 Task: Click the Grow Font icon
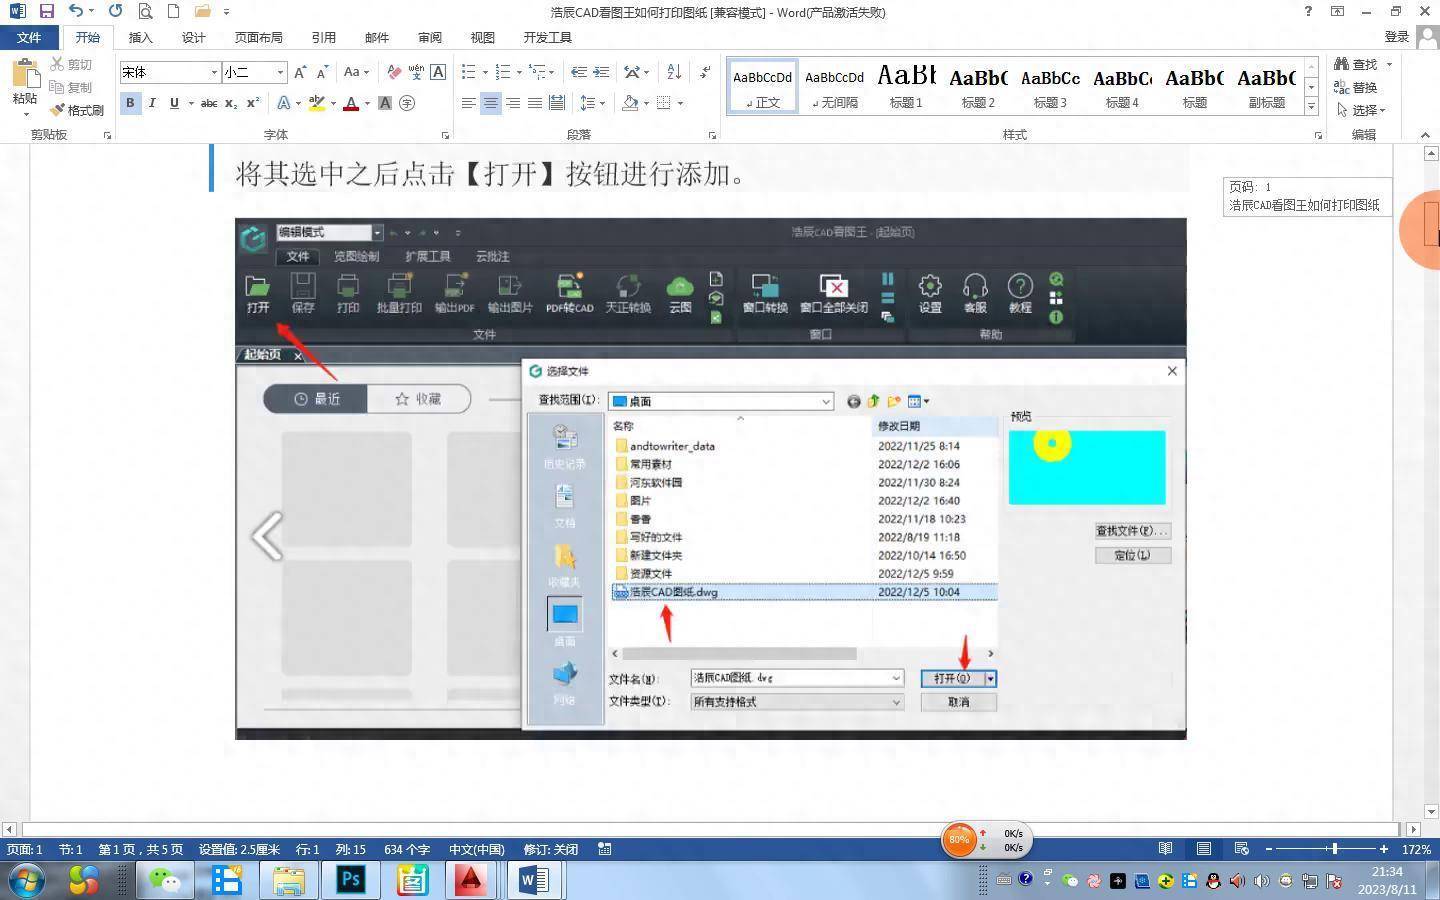click(300, 72)
